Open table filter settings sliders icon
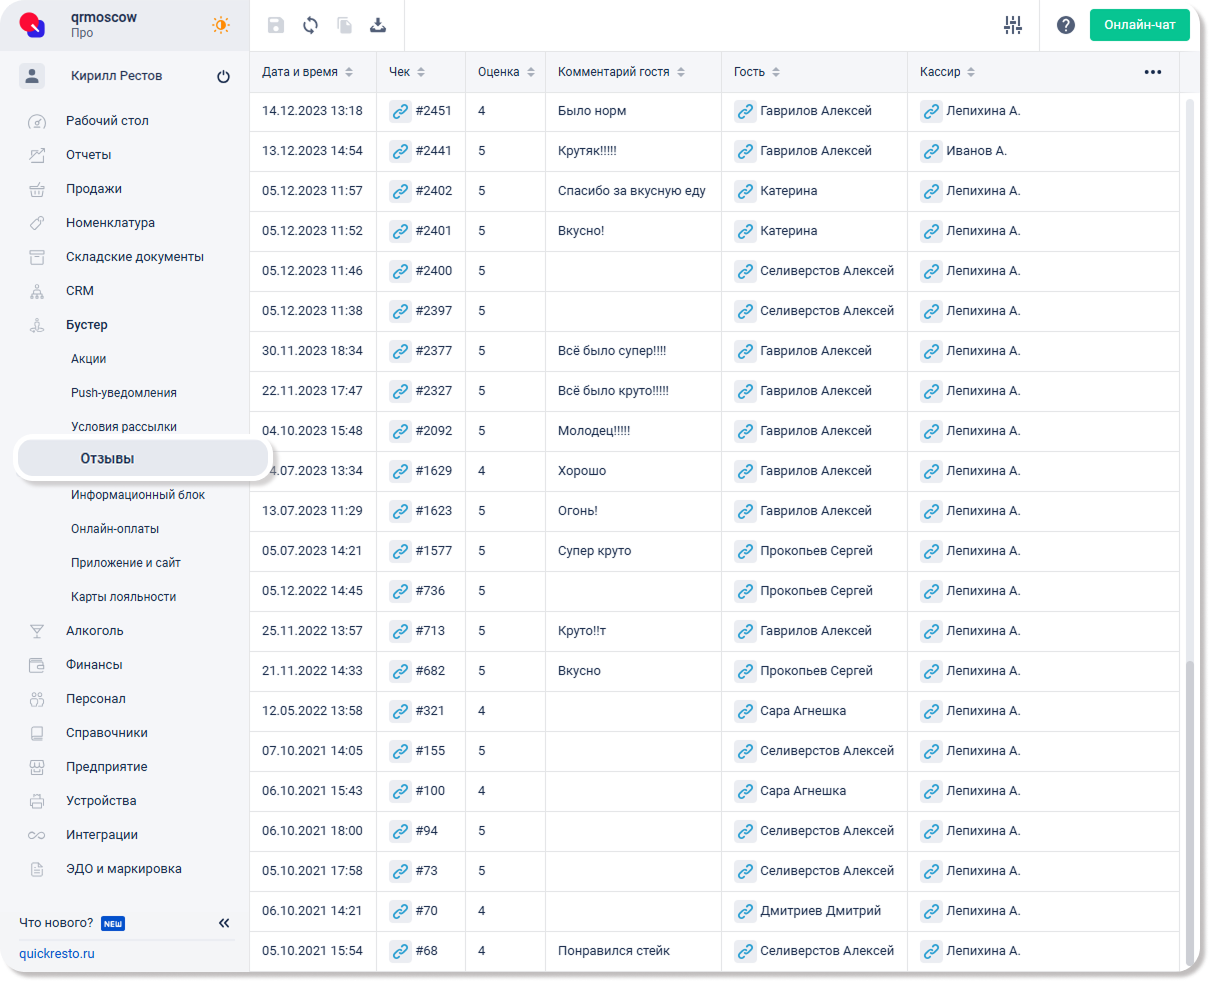 click(x=1013, y=25)
